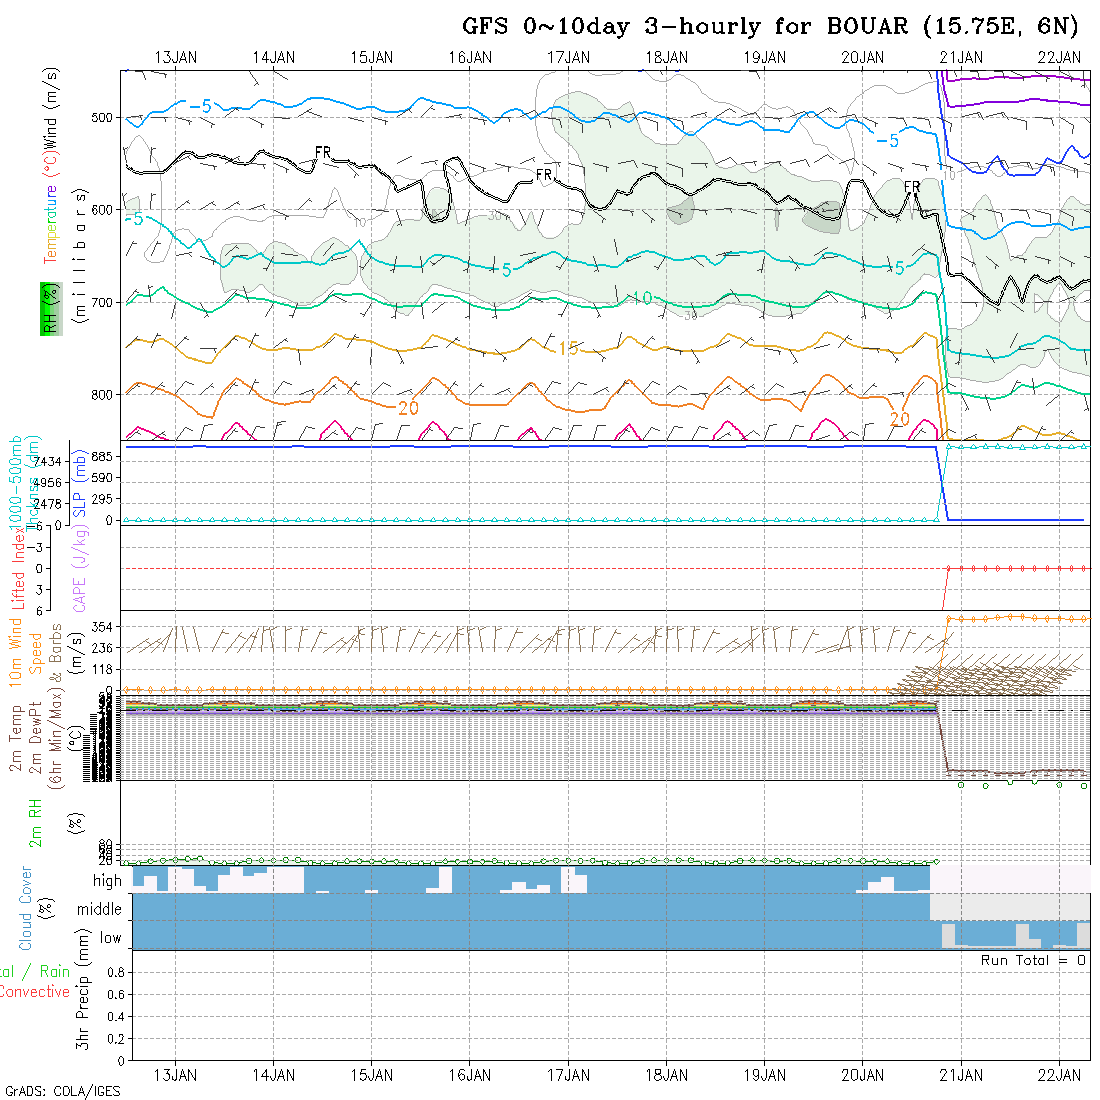Click the green 10 contour label near 18JAN
The image size is (1100, 1100).
click(642, 298)
